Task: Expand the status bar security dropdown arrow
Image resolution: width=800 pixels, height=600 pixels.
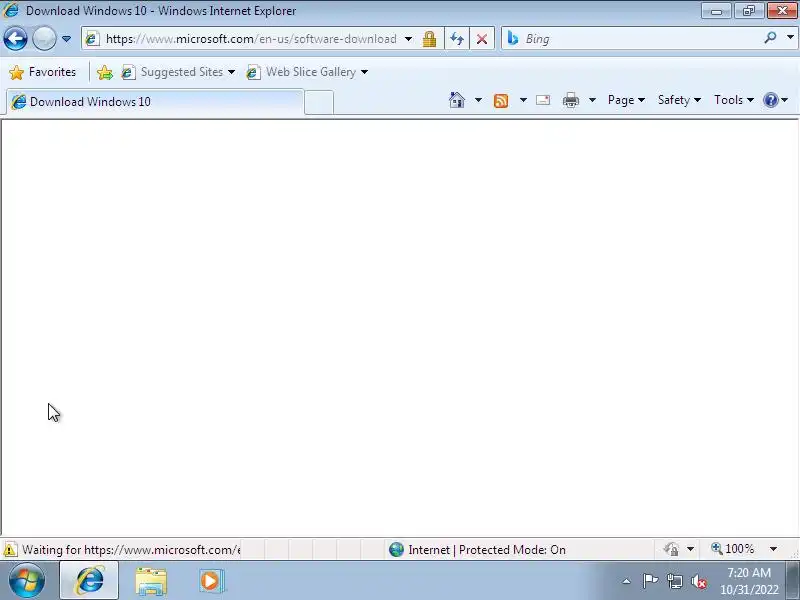Action: tap(690, 549)
